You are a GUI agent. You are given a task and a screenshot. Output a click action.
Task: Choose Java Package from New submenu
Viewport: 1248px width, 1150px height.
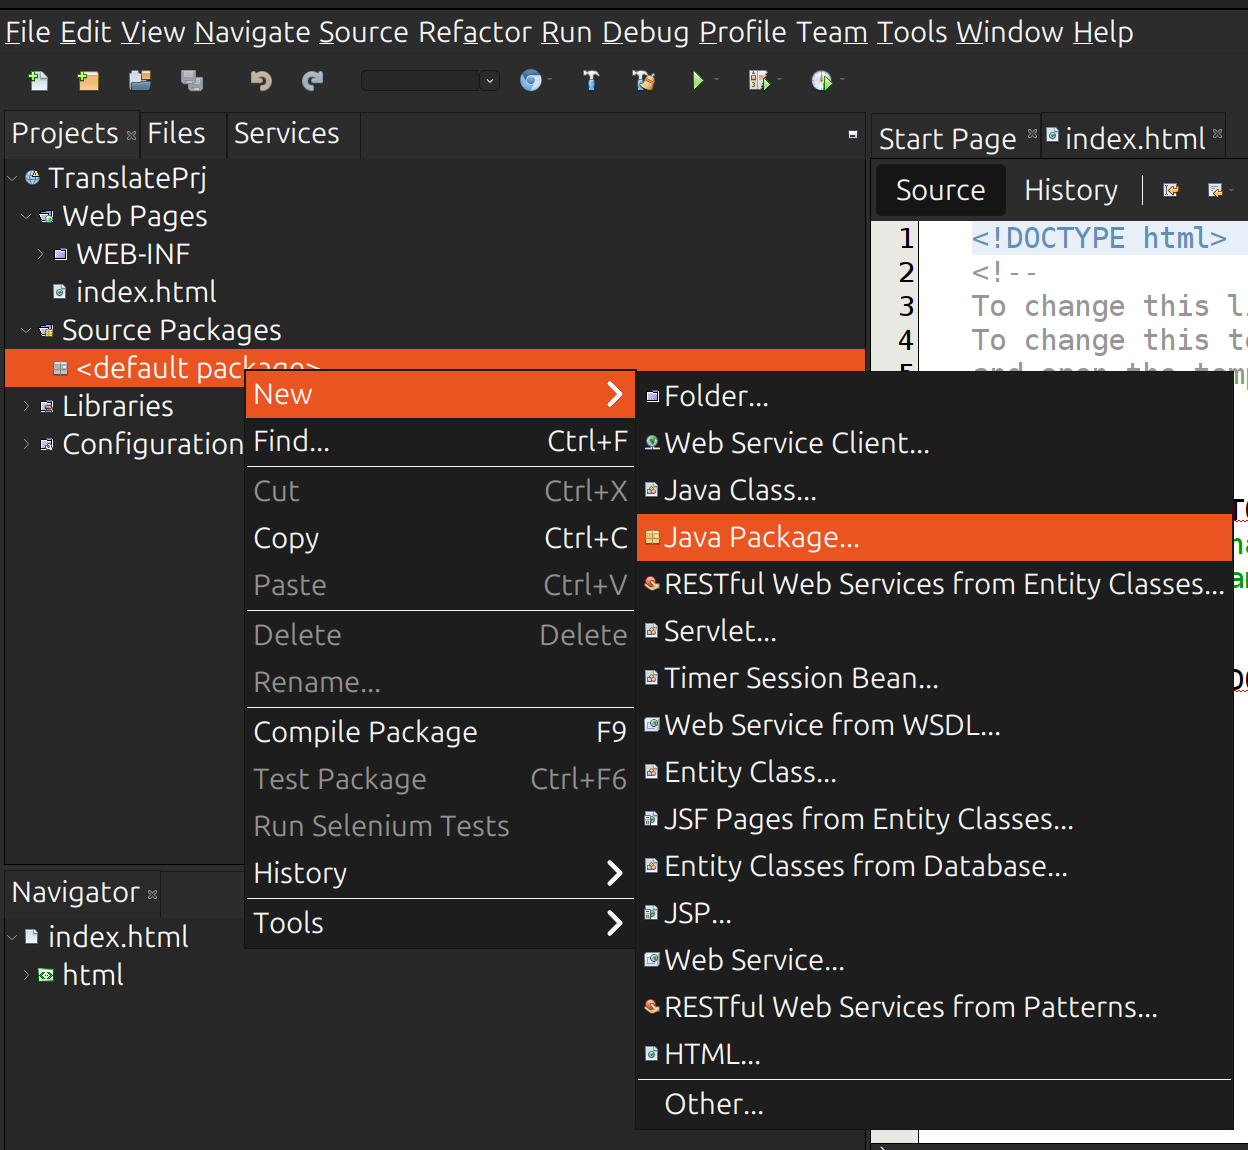coord(761,538)
